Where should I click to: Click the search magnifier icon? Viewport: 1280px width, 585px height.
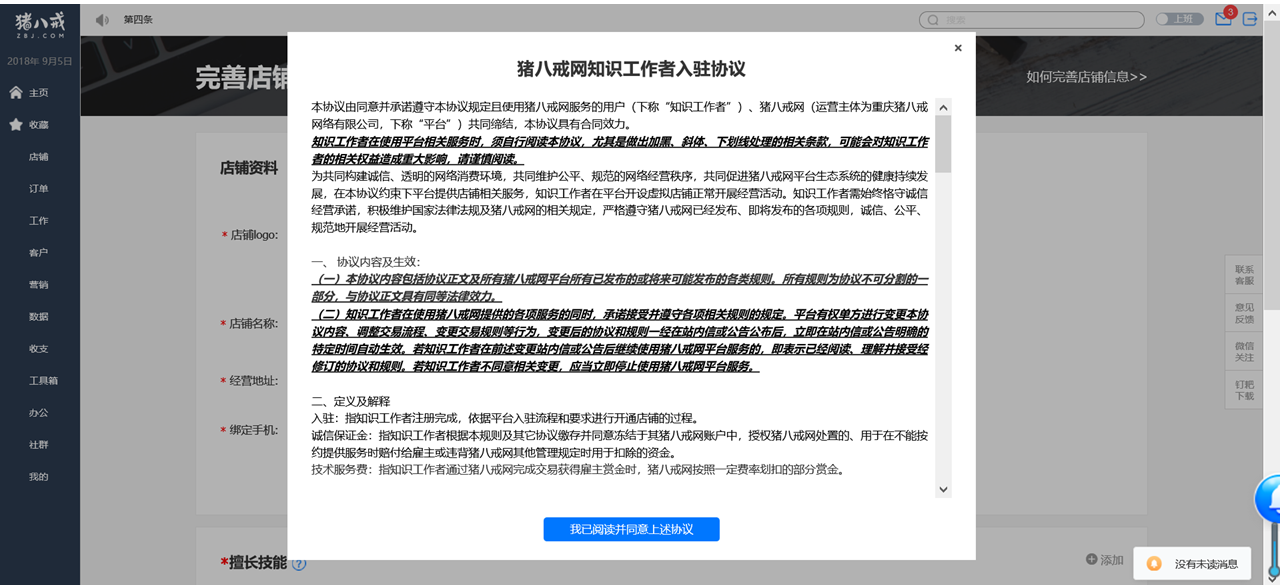pos(933,20)
